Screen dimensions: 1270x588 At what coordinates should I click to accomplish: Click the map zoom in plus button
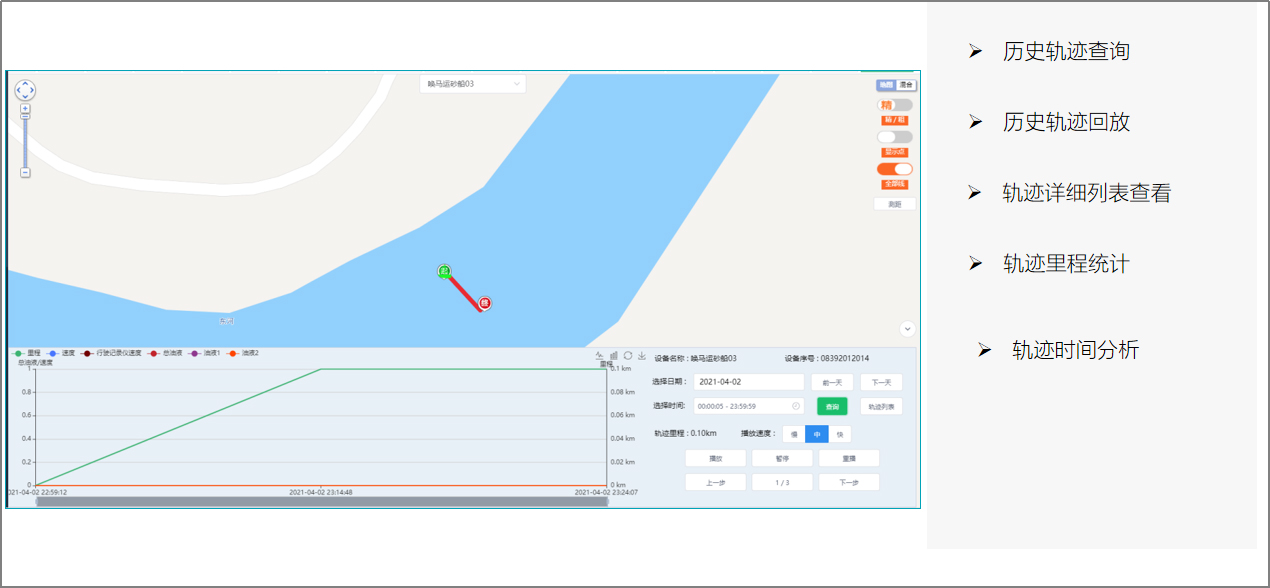(x=25, y=108)
